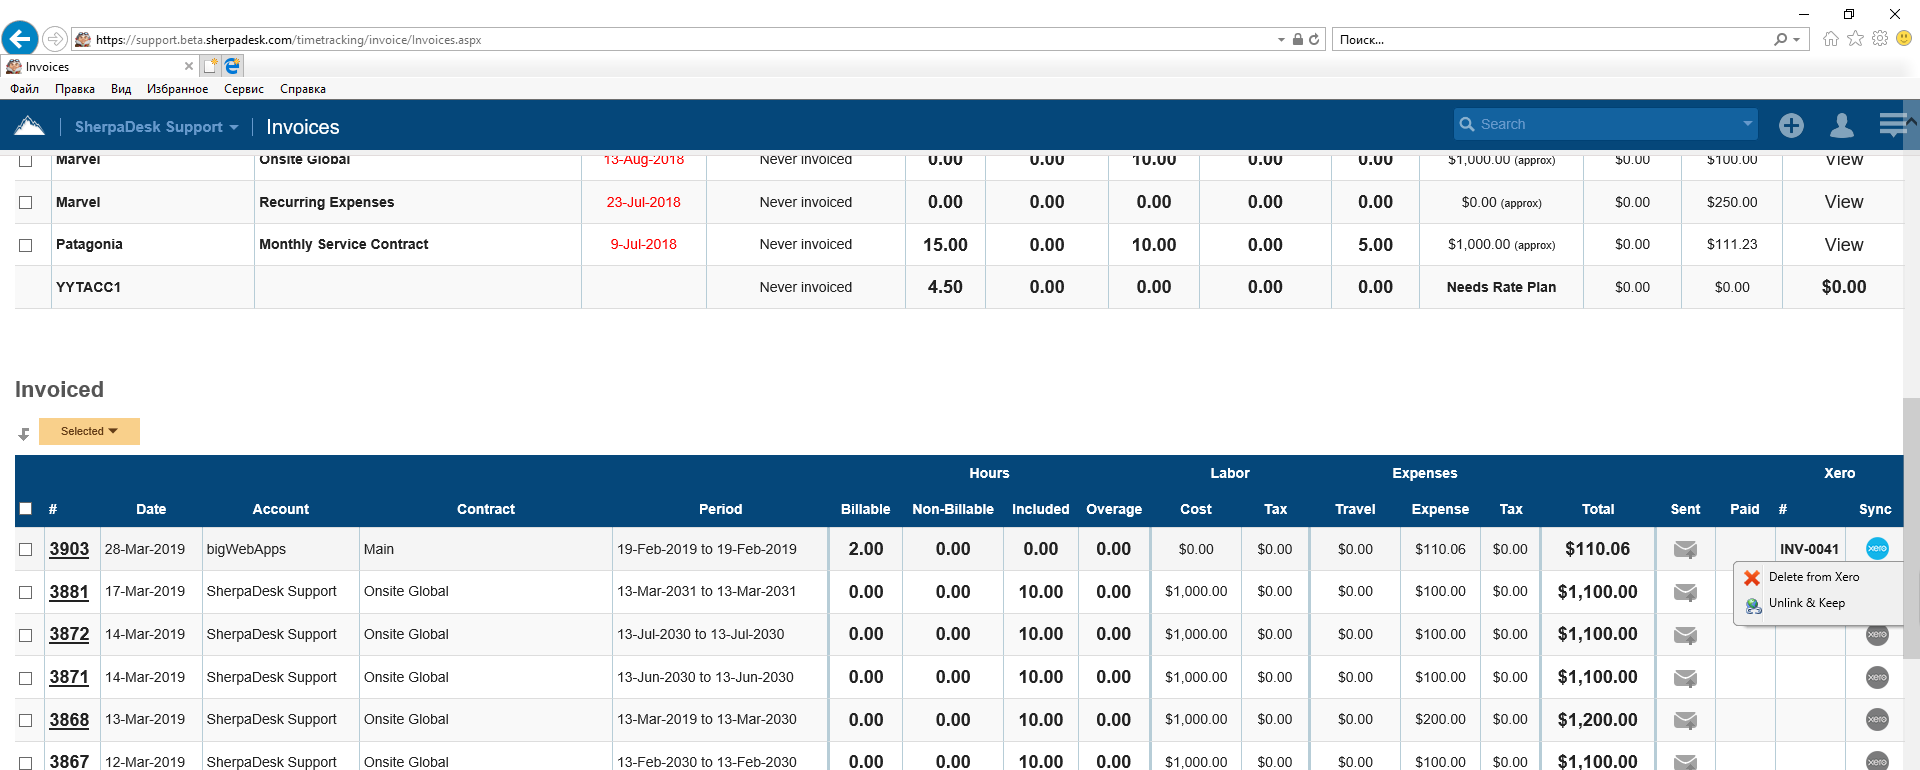Expand the yellow Selected dropdown
The width and height of the screenshot is (1920, 770).
[x=89, y=431]
